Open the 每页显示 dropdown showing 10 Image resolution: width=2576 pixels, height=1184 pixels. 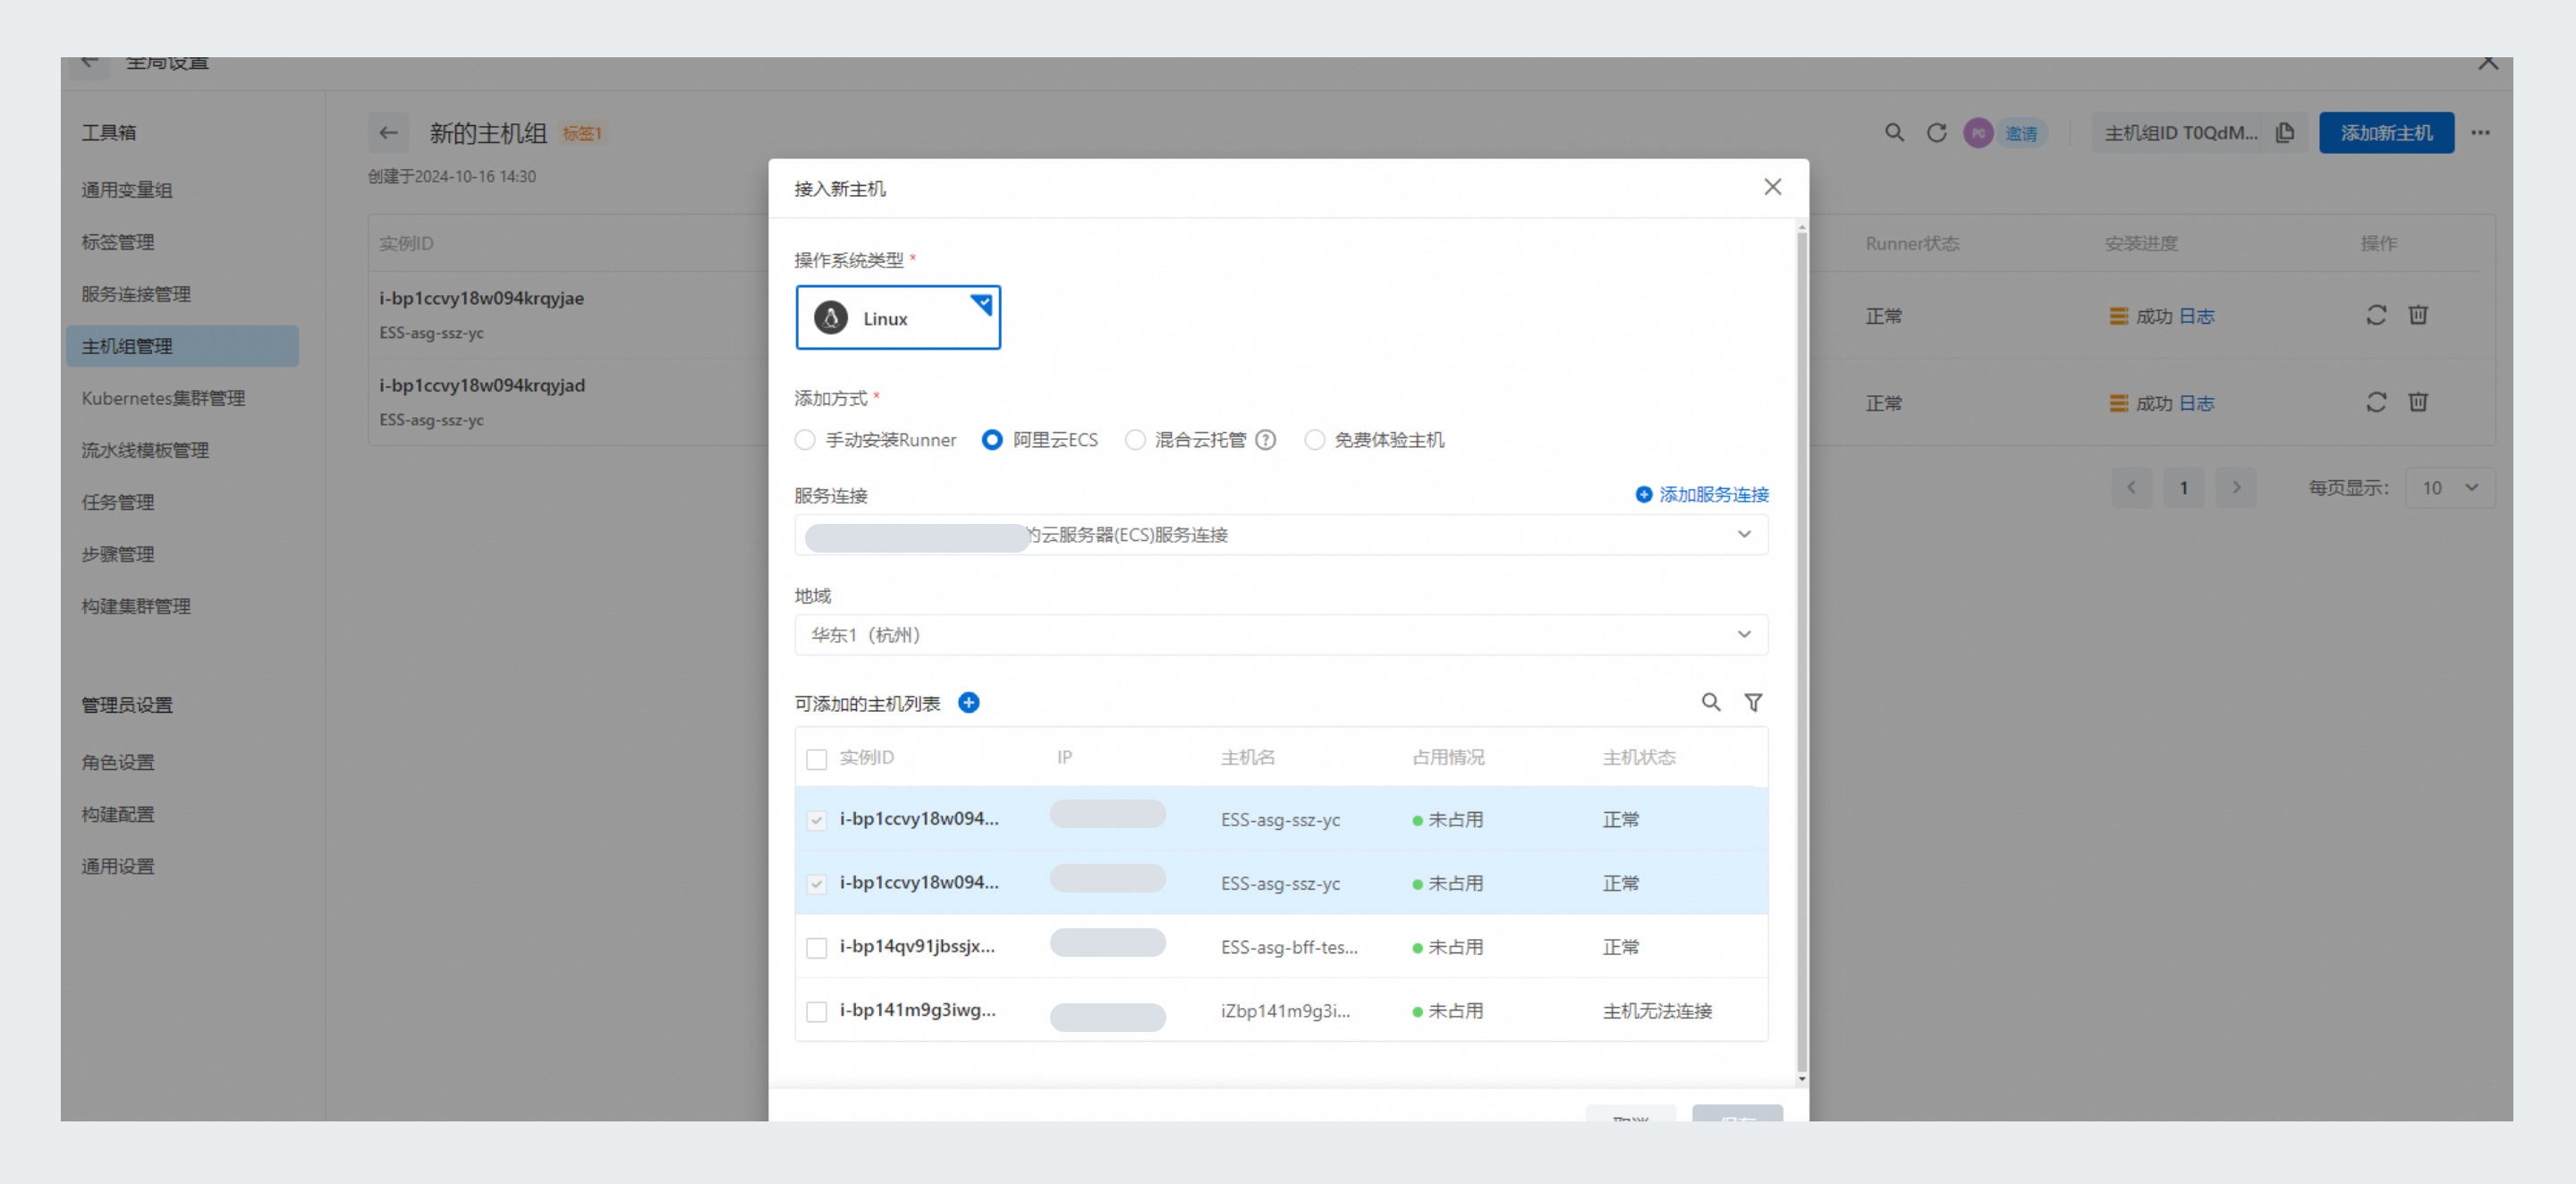point(2449,488)
